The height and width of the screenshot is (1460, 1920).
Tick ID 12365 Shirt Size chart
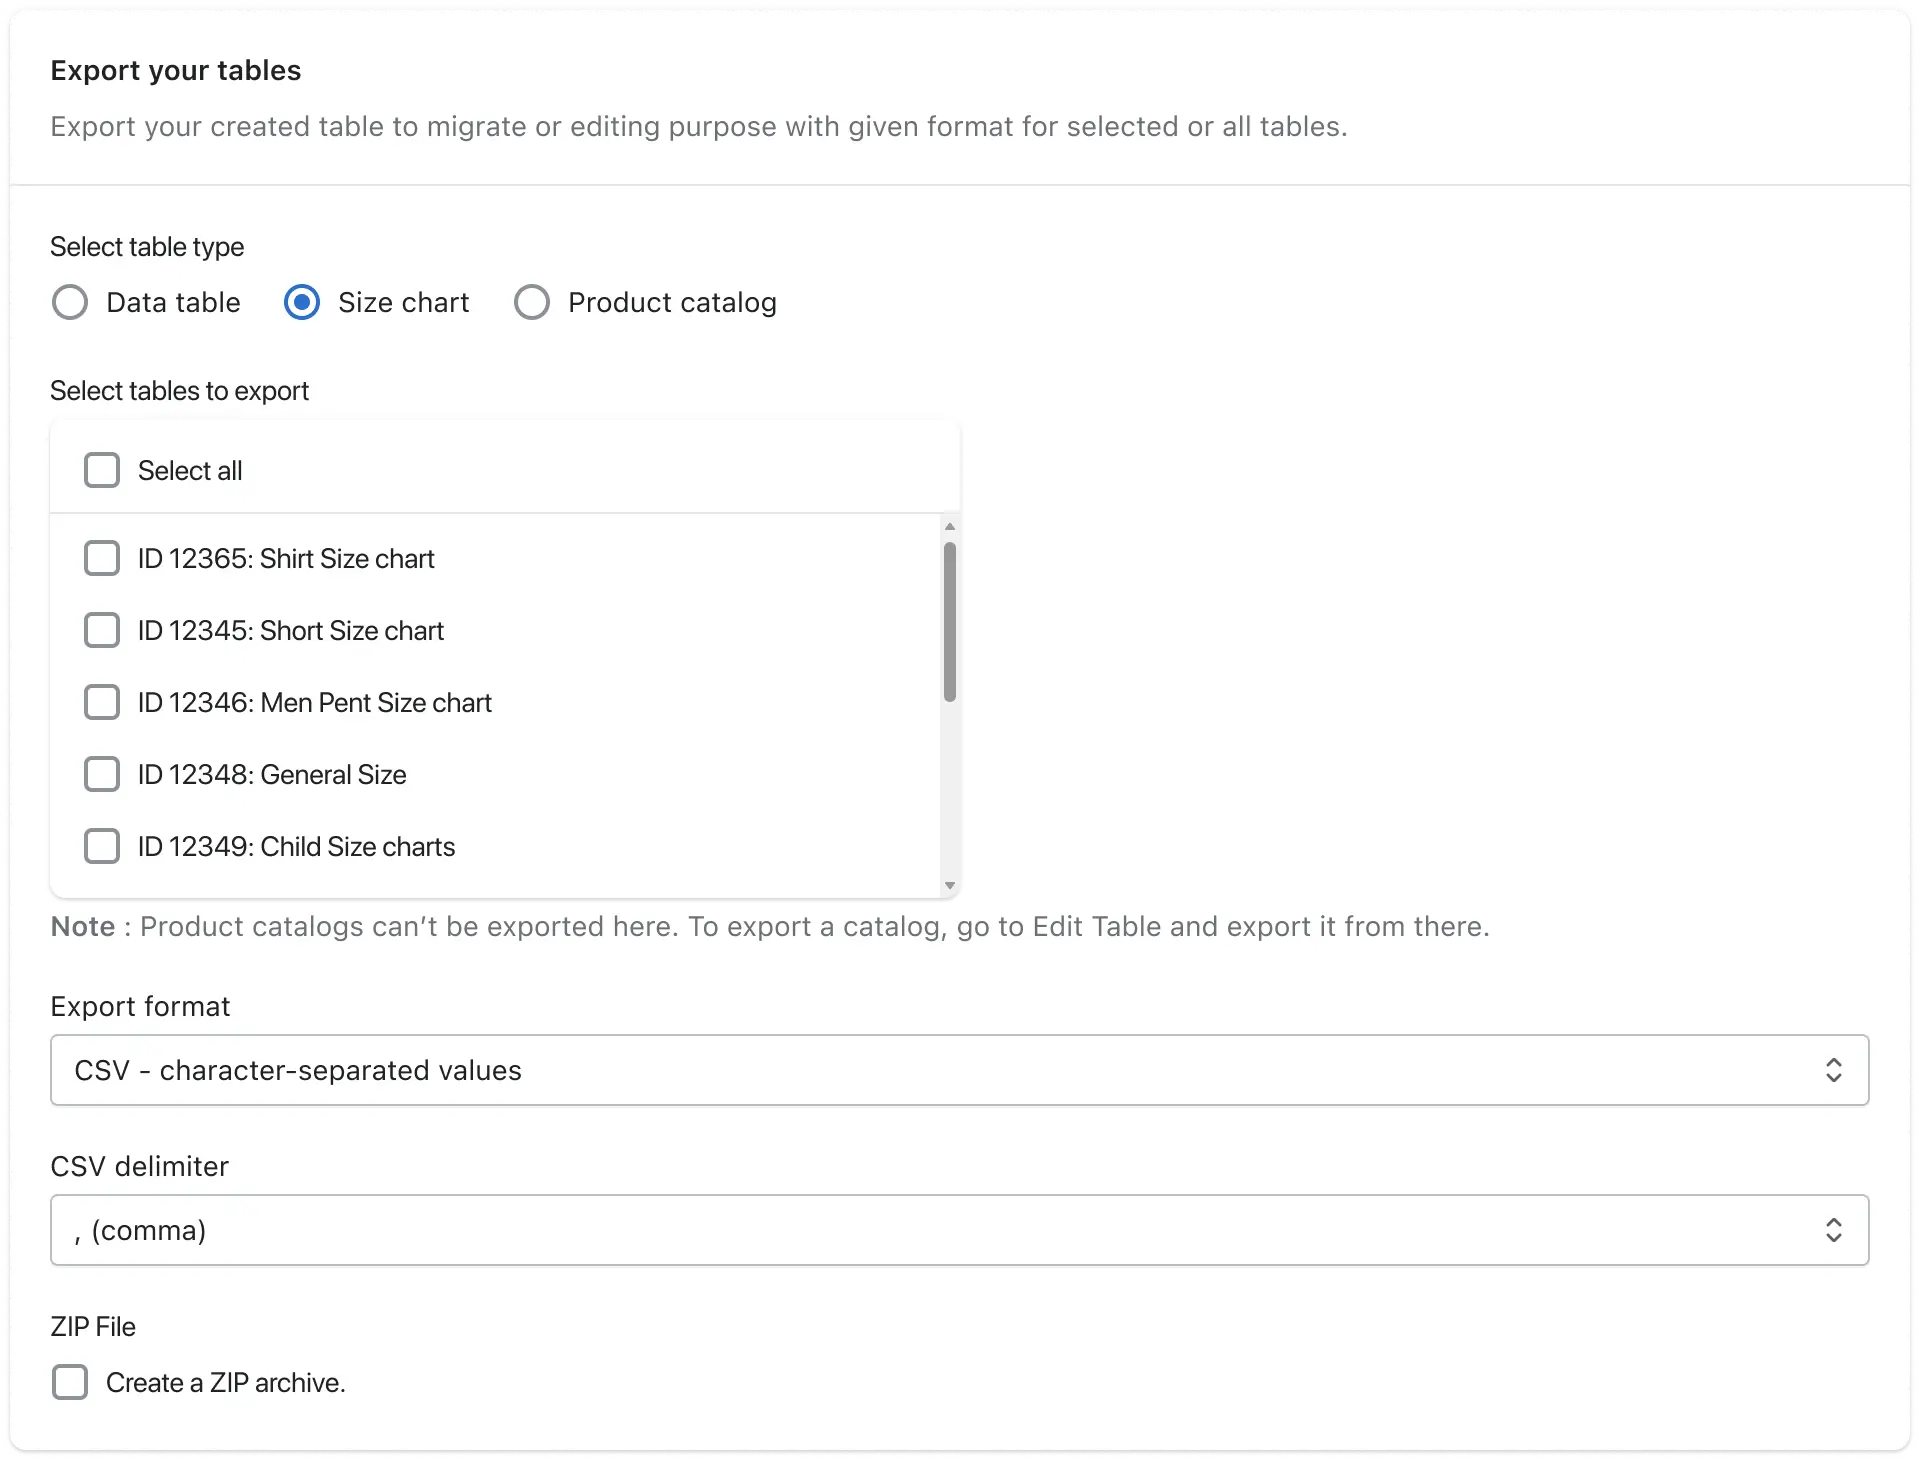[x=102, y=558]
